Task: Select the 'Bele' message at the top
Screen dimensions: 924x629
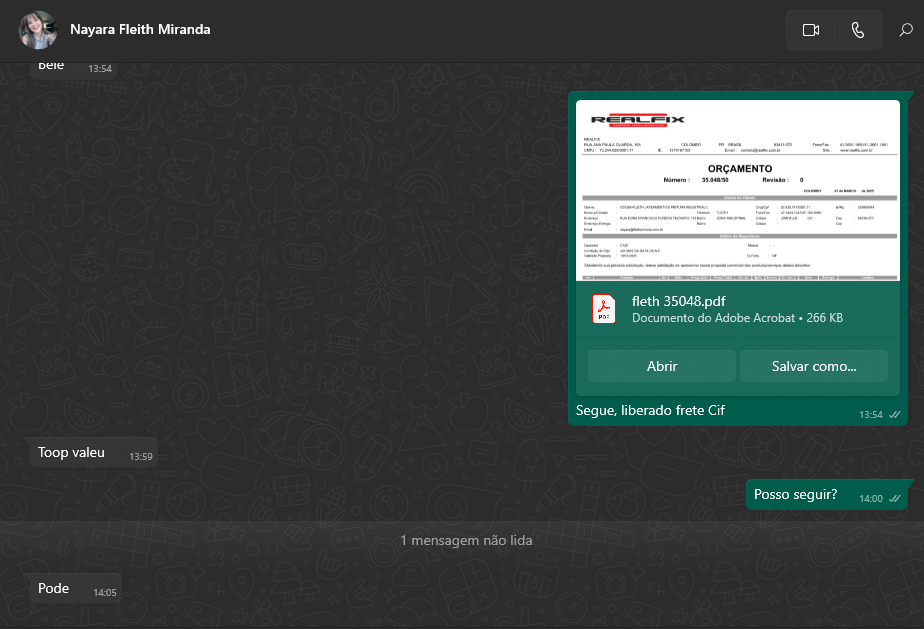Action: tap(51, 66)
